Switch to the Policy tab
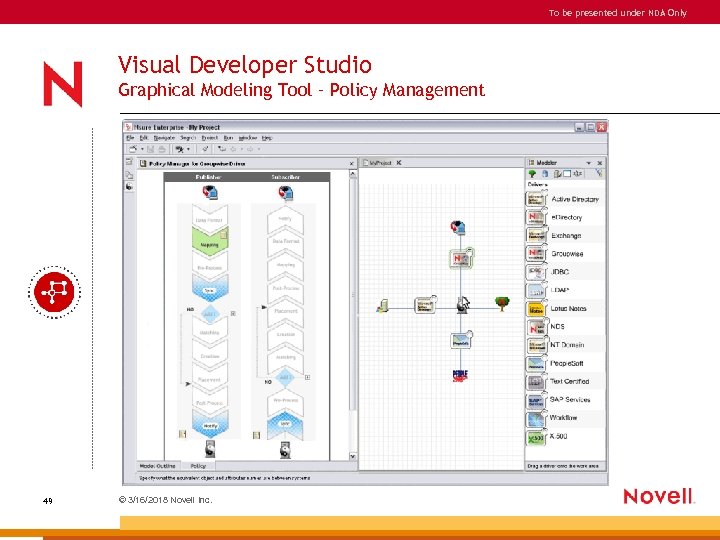This screenshot has width=720, height=540. tap(198, 466)
